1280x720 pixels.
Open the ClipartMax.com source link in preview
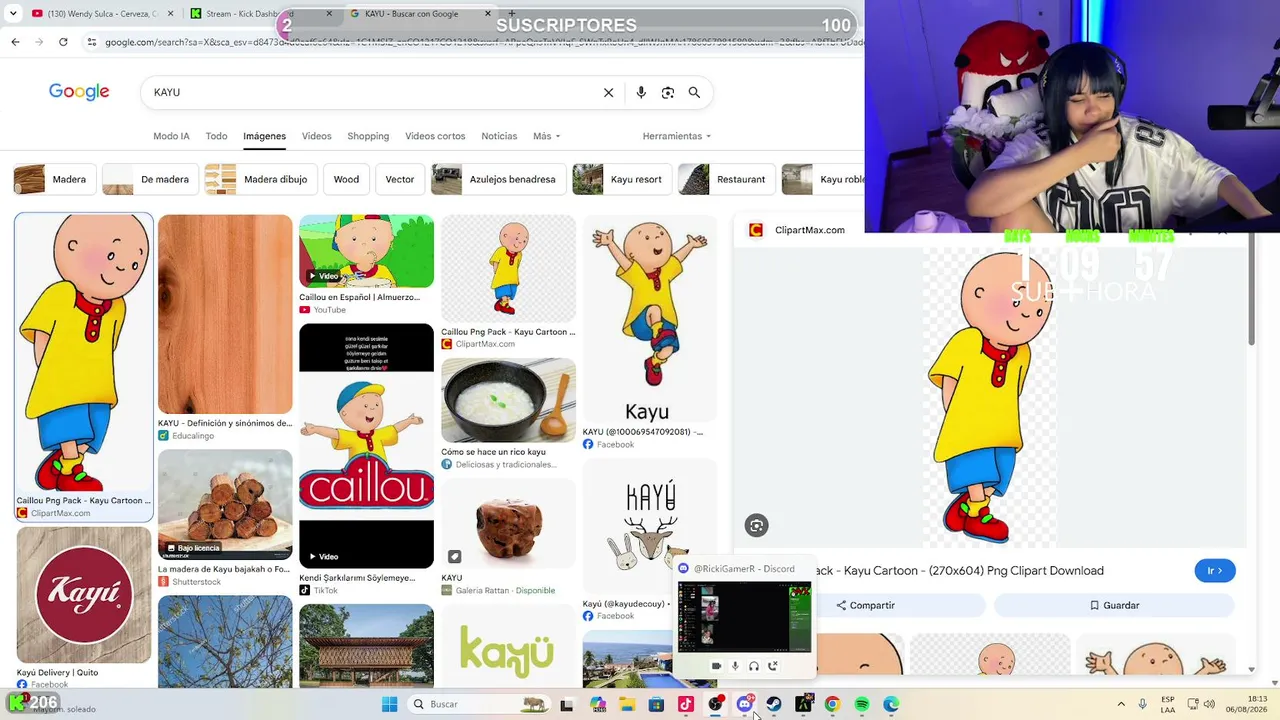pos(809,230)
